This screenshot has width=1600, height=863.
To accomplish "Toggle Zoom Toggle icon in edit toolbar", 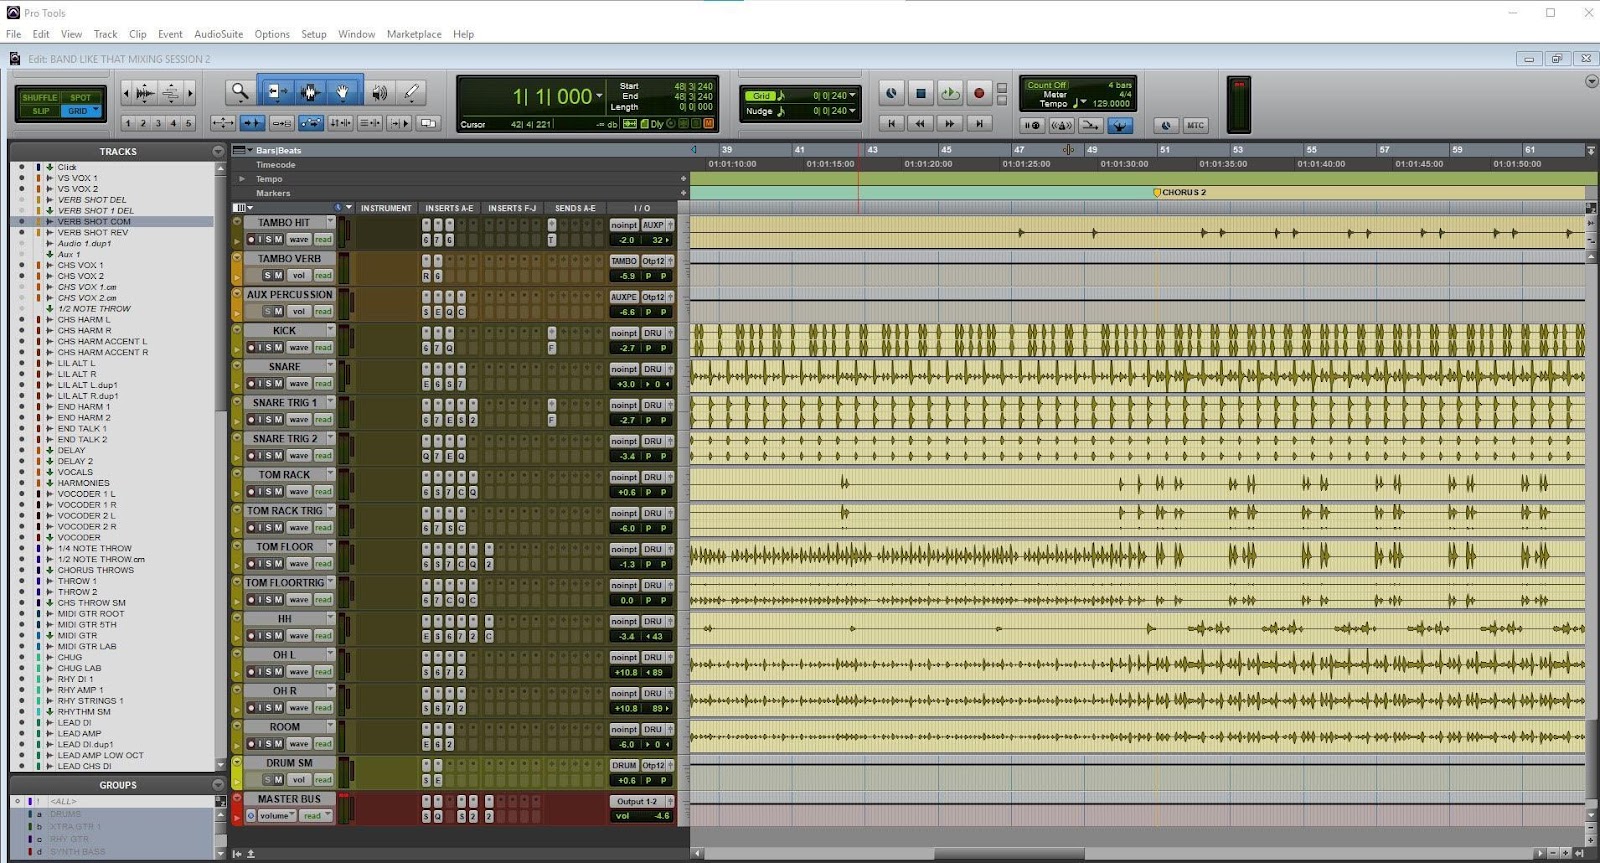I will point(223,123).
